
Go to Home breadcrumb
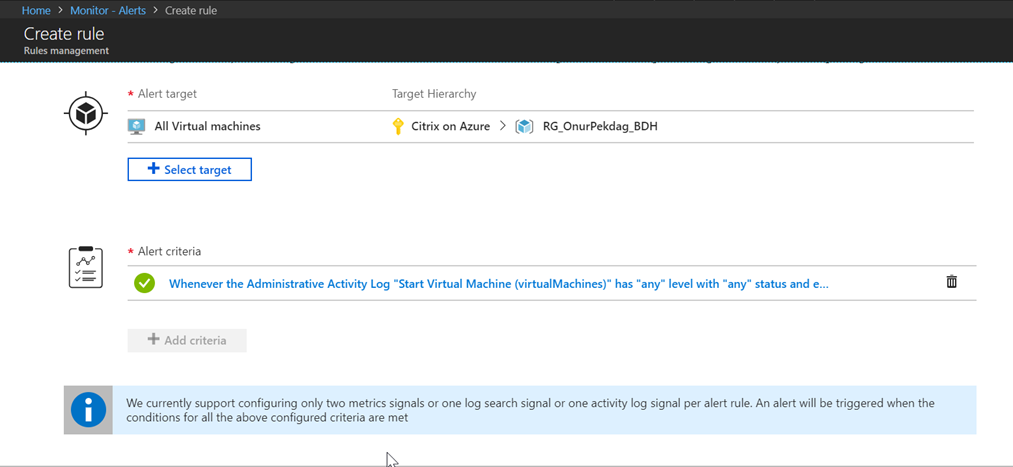[36, 10]
